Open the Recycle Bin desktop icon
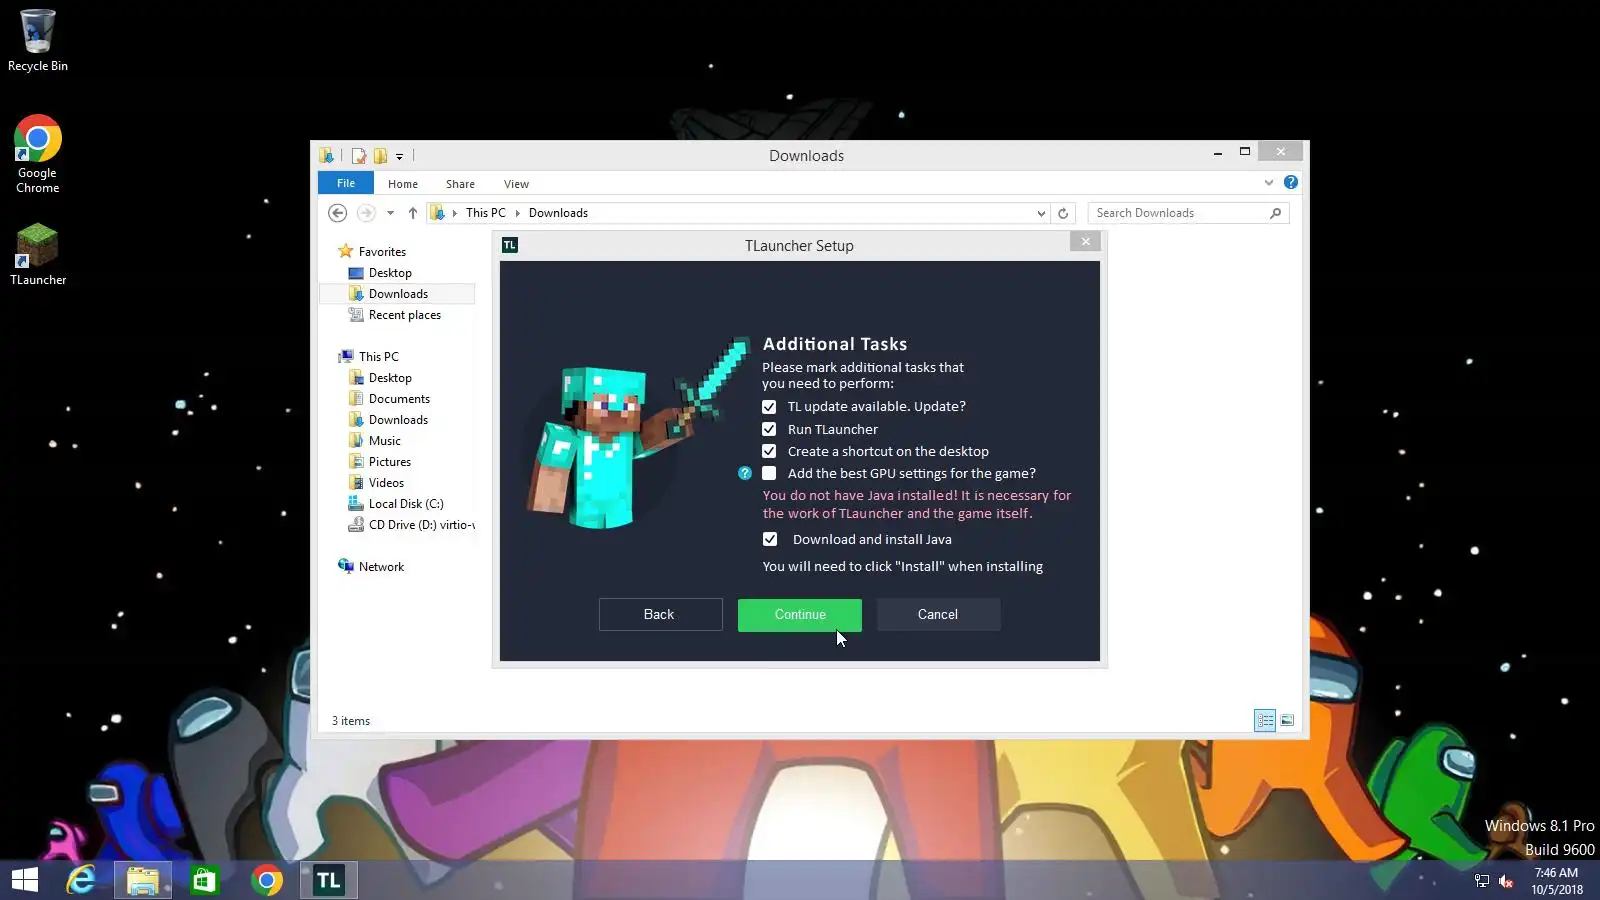This screenshot has height=900, width=1600. pos(38,40)
